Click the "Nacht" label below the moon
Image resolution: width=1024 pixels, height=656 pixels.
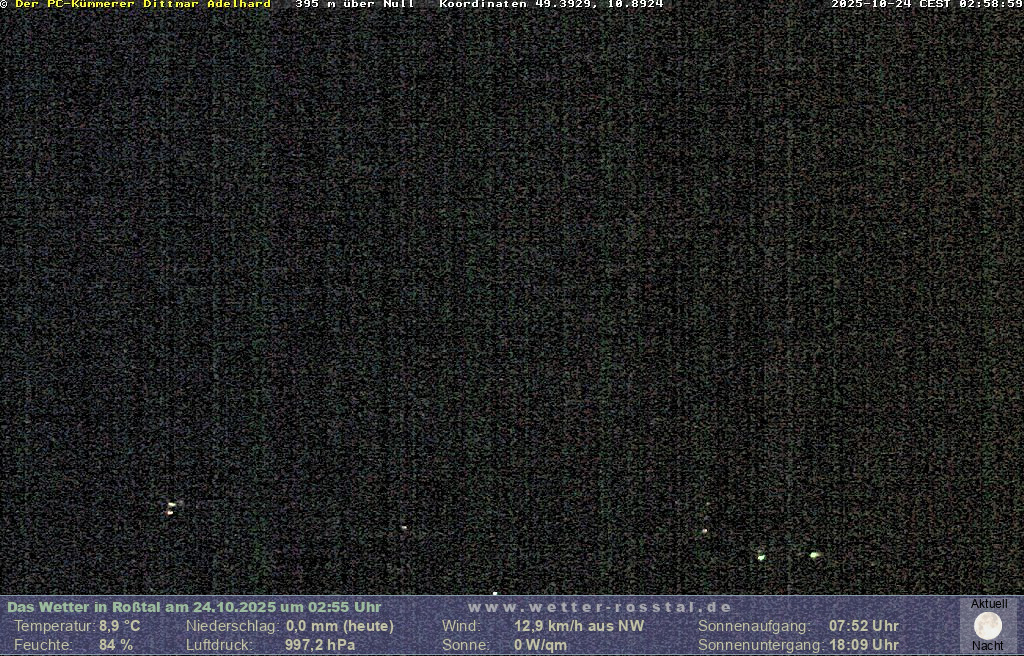coord(988,646)
